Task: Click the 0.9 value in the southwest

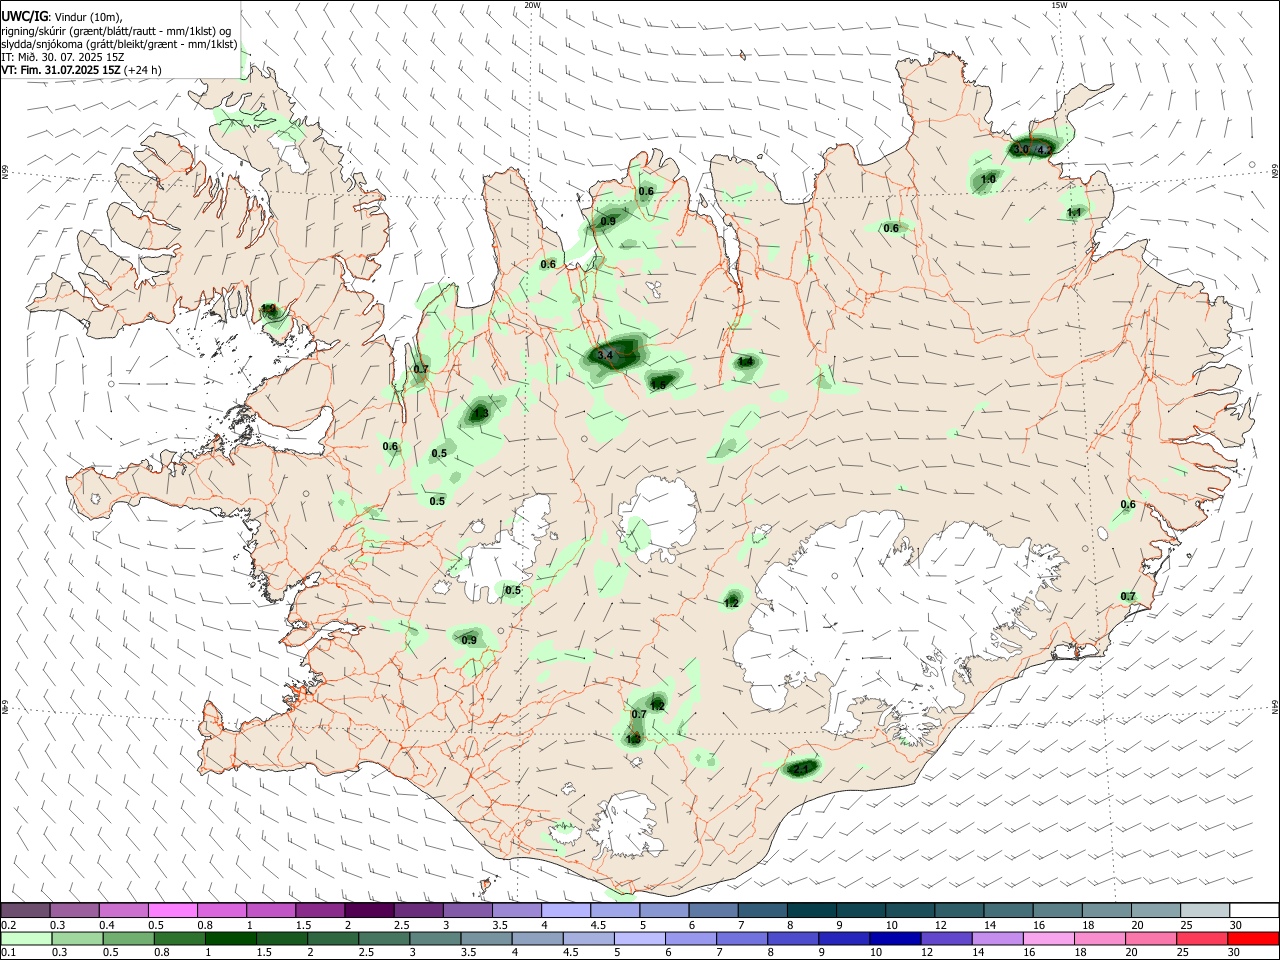Action: 469,639
